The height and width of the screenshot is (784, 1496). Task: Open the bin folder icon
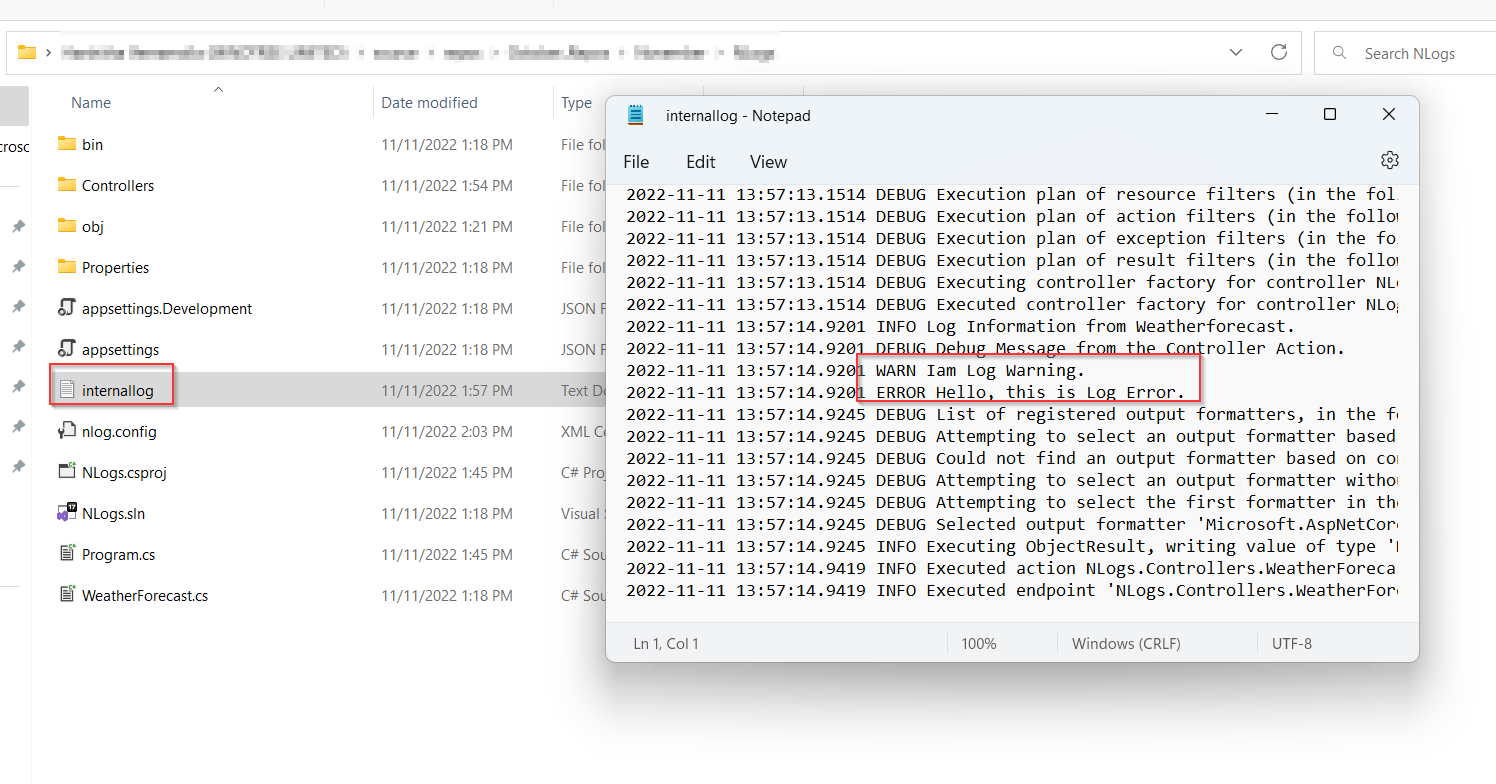pos(67,144)
